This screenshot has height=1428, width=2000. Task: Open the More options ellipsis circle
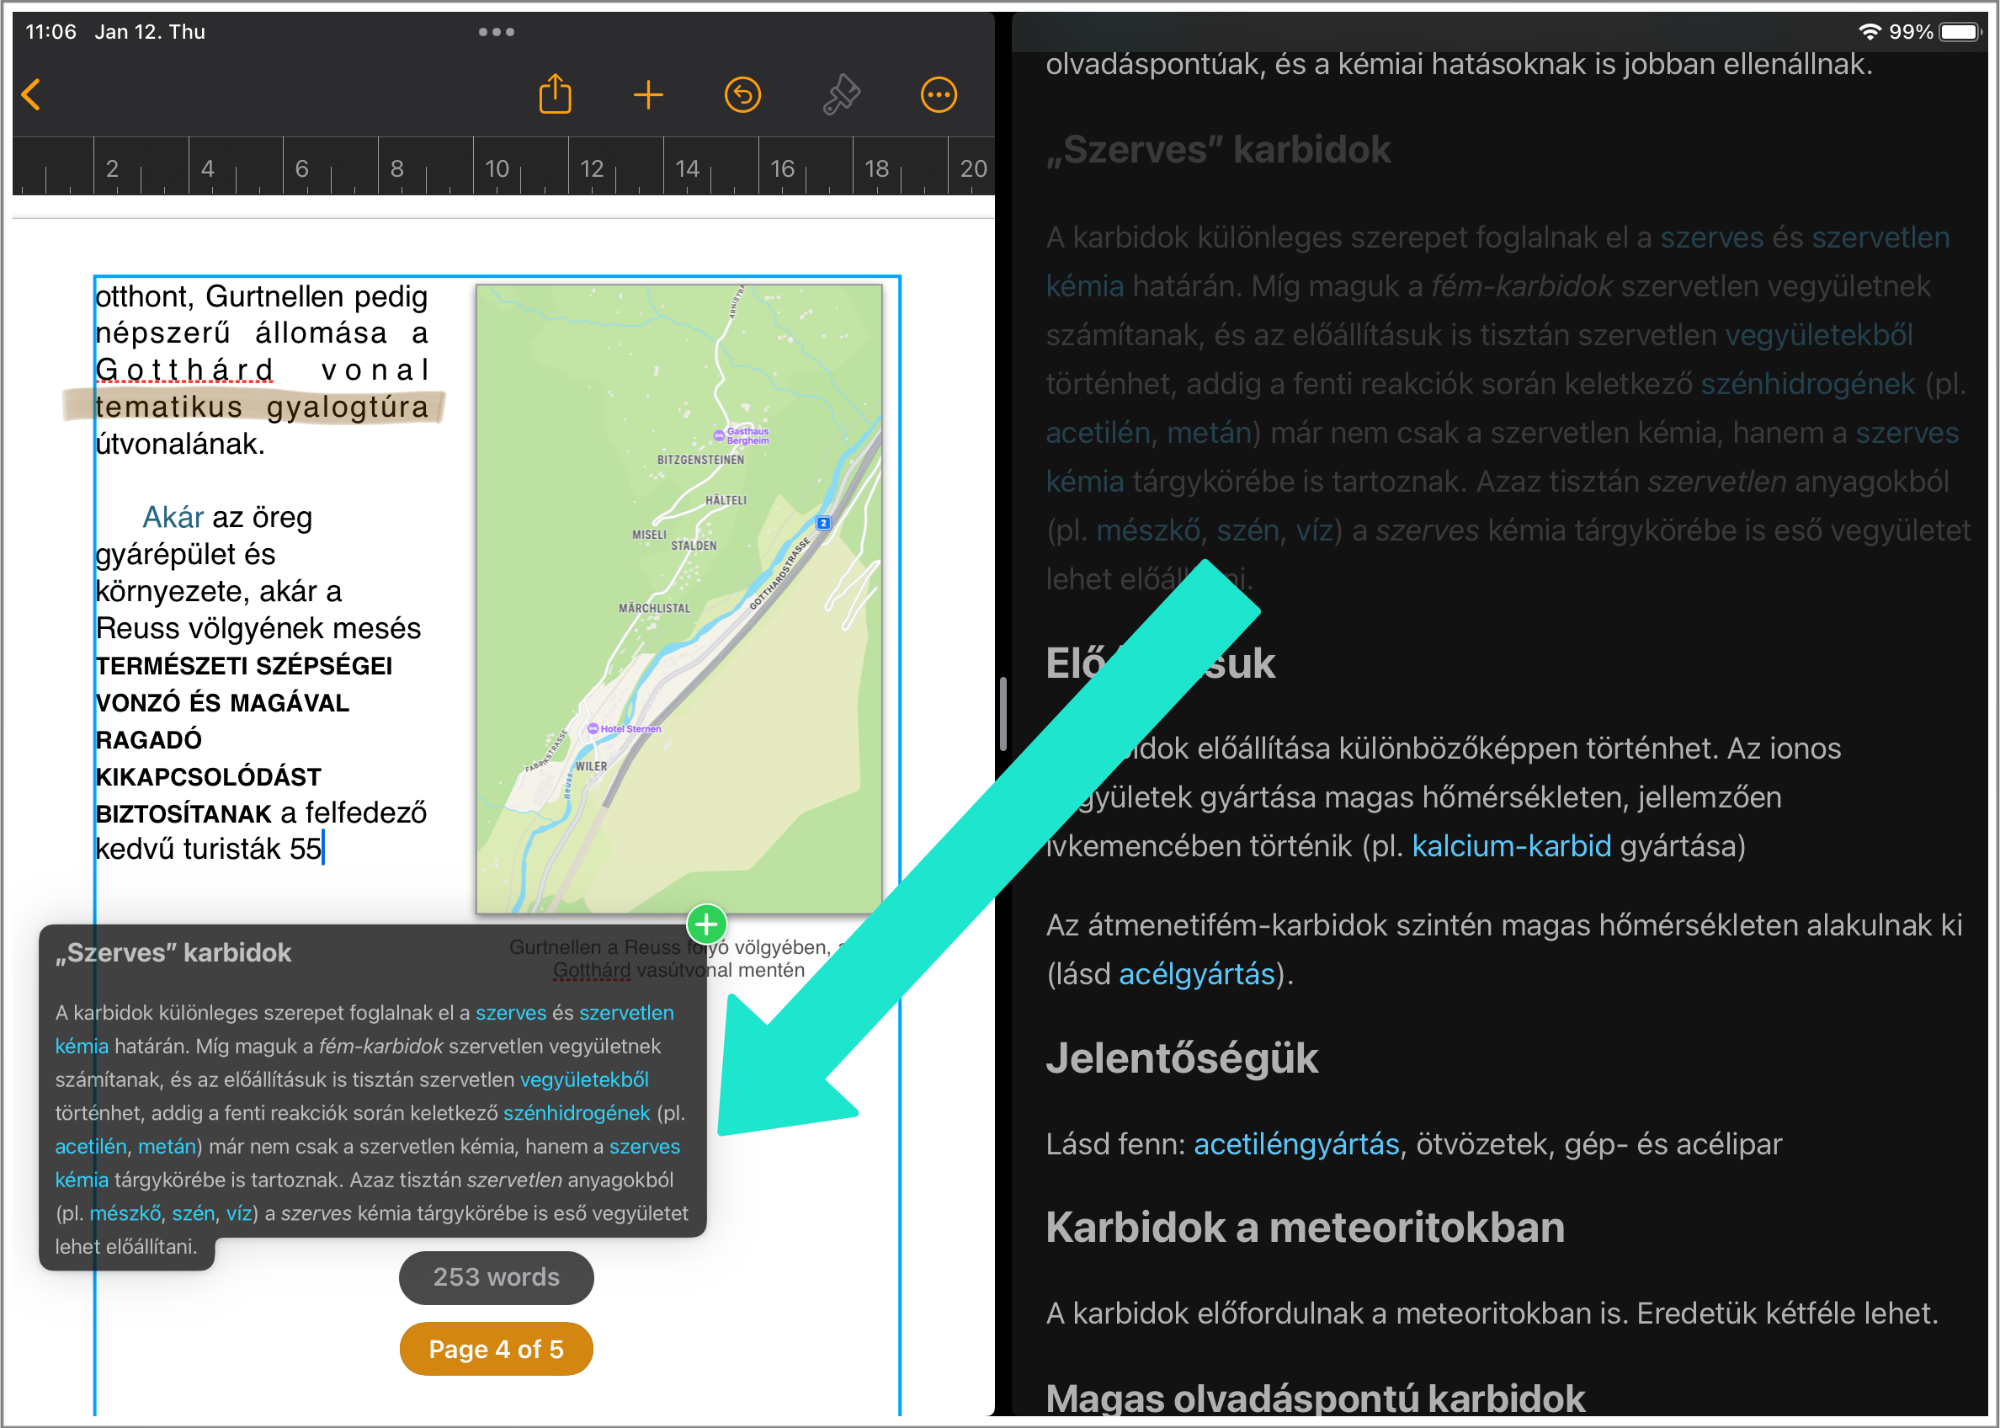tap(938, 95)
